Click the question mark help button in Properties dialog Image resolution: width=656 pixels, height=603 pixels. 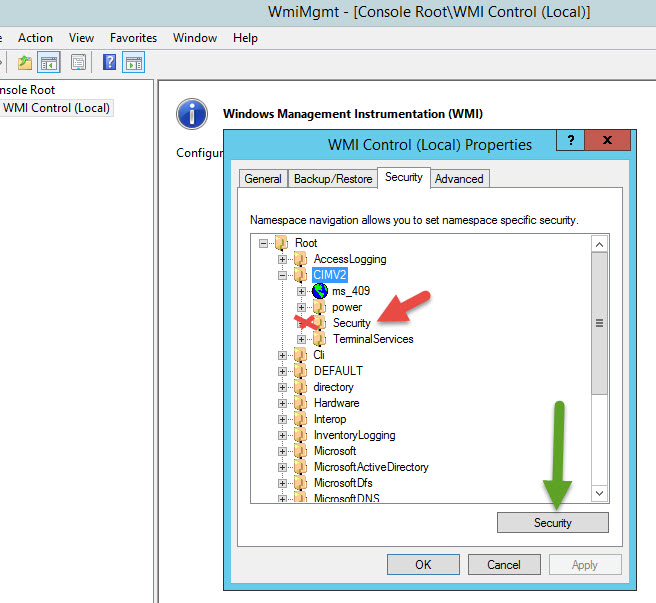coord(571,140)
